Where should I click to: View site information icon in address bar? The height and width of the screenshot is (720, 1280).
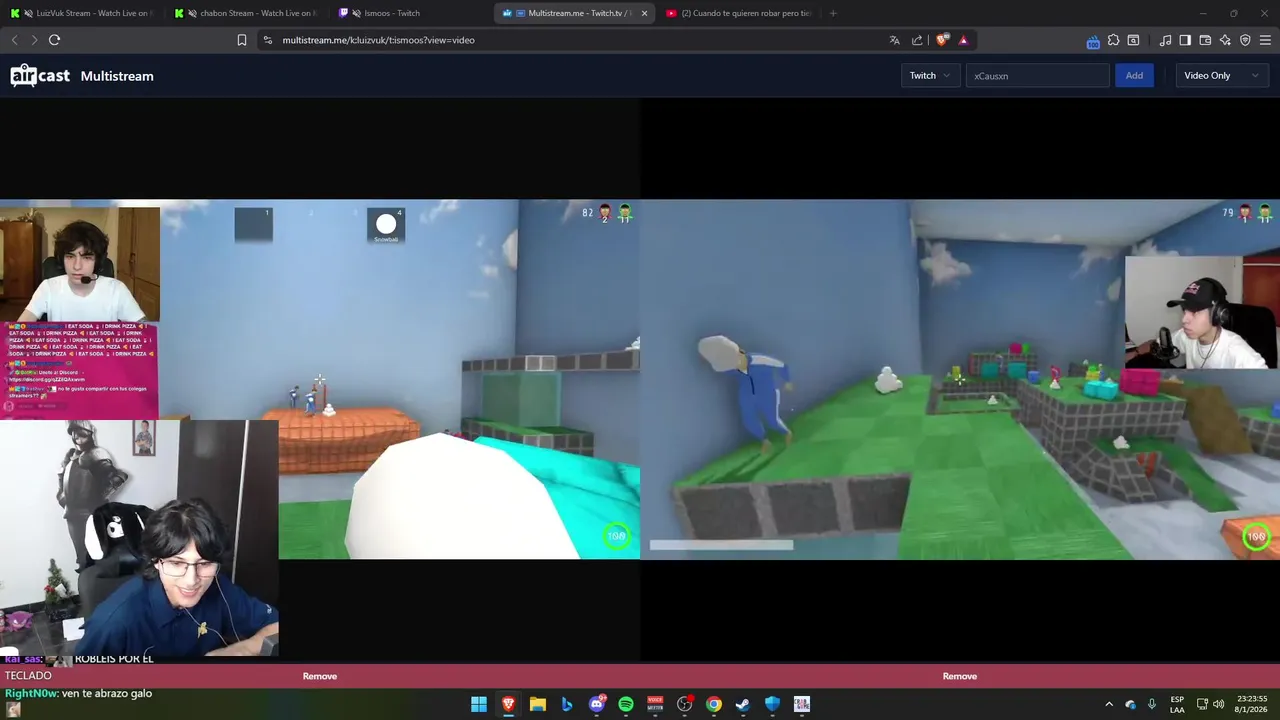pyautogui.click(x=268, y=40)
